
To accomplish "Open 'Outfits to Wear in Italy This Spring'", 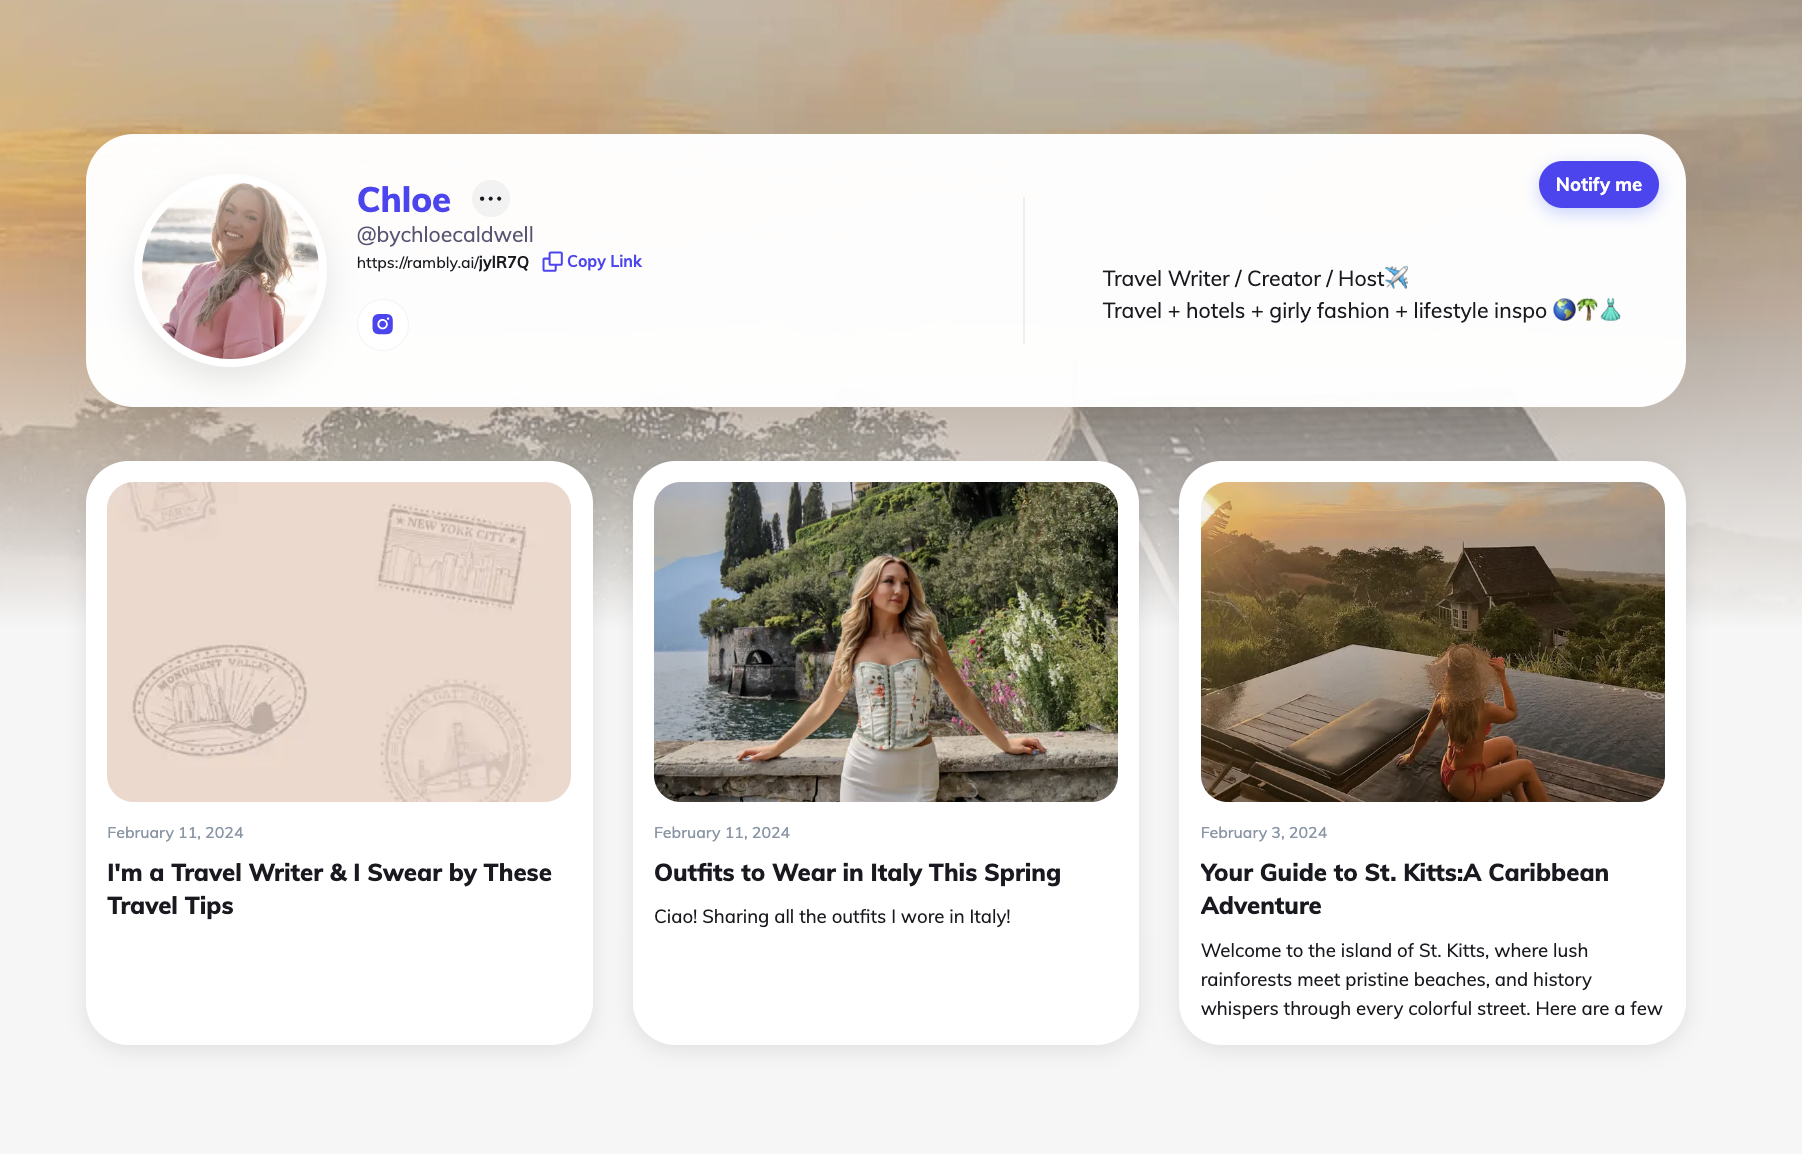I will (x=857, y=873).
